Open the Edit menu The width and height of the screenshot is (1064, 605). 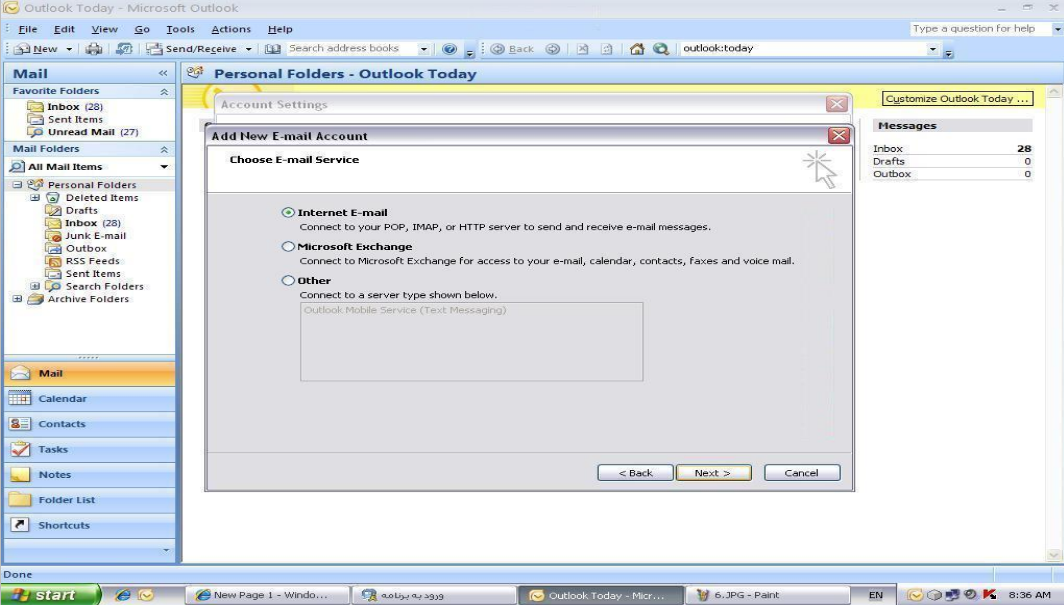[64, 29]
